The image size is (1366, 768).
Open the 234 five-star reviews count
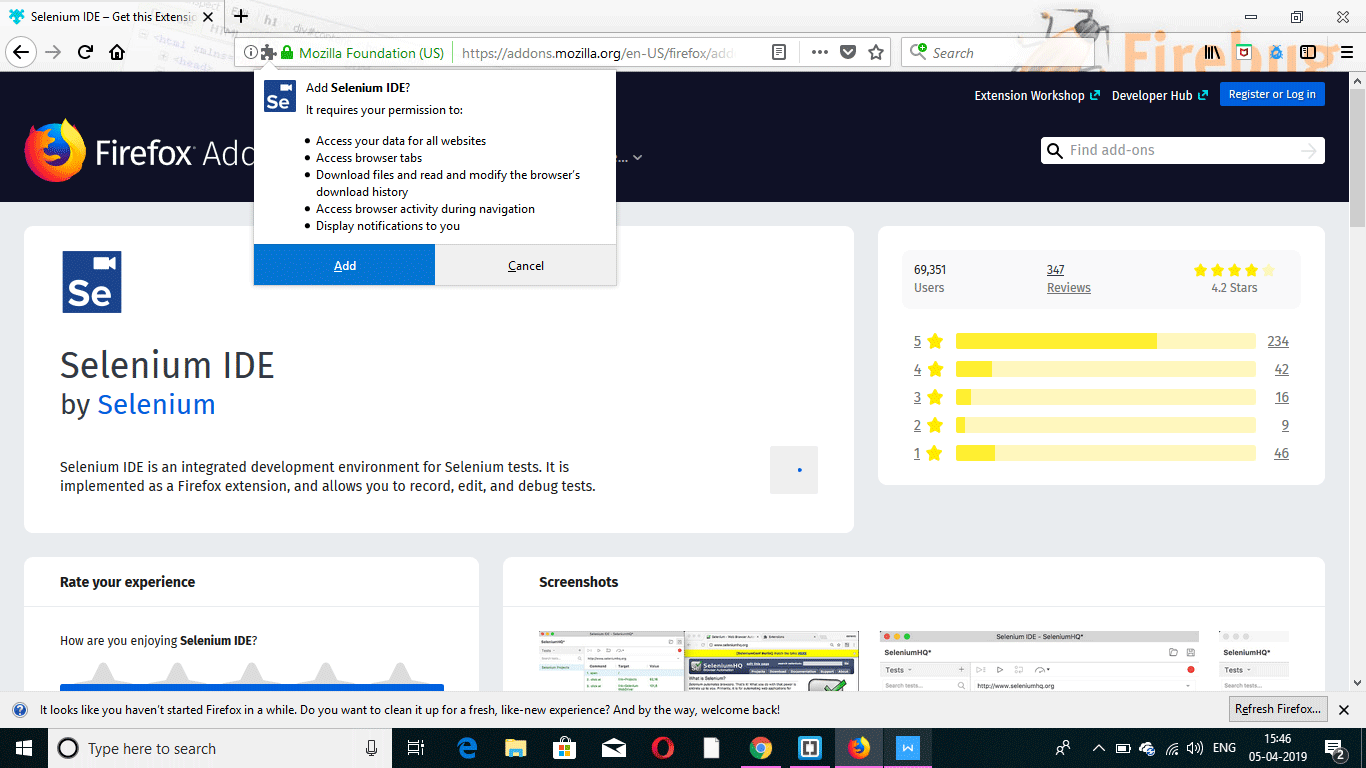[x=1278, y=341]
